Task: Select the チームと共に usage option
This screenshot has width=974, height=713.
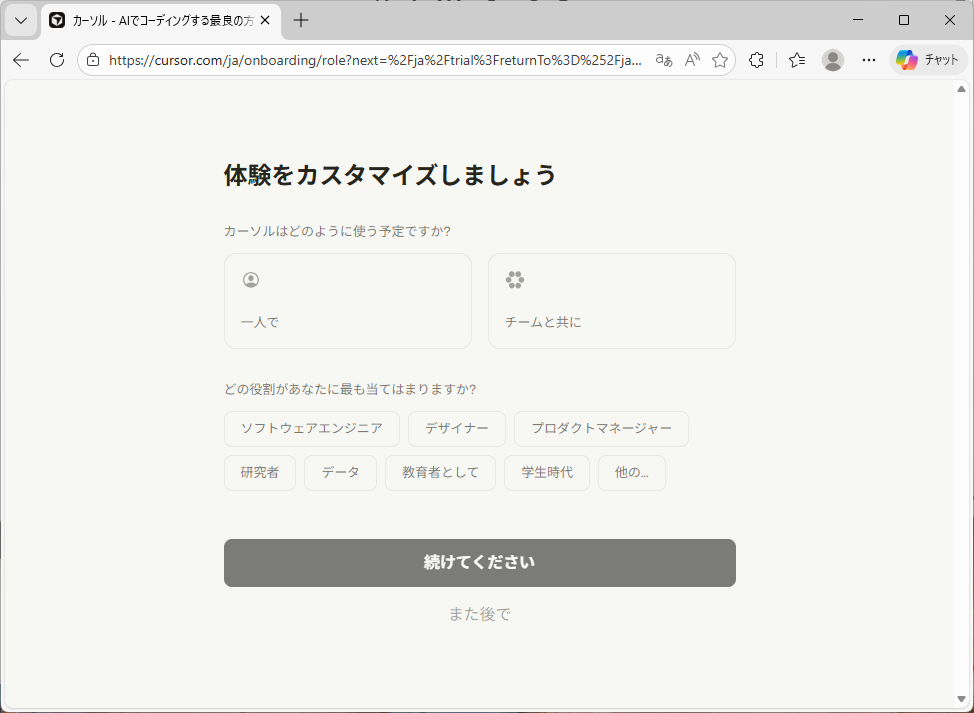Action: click(611, 301)
